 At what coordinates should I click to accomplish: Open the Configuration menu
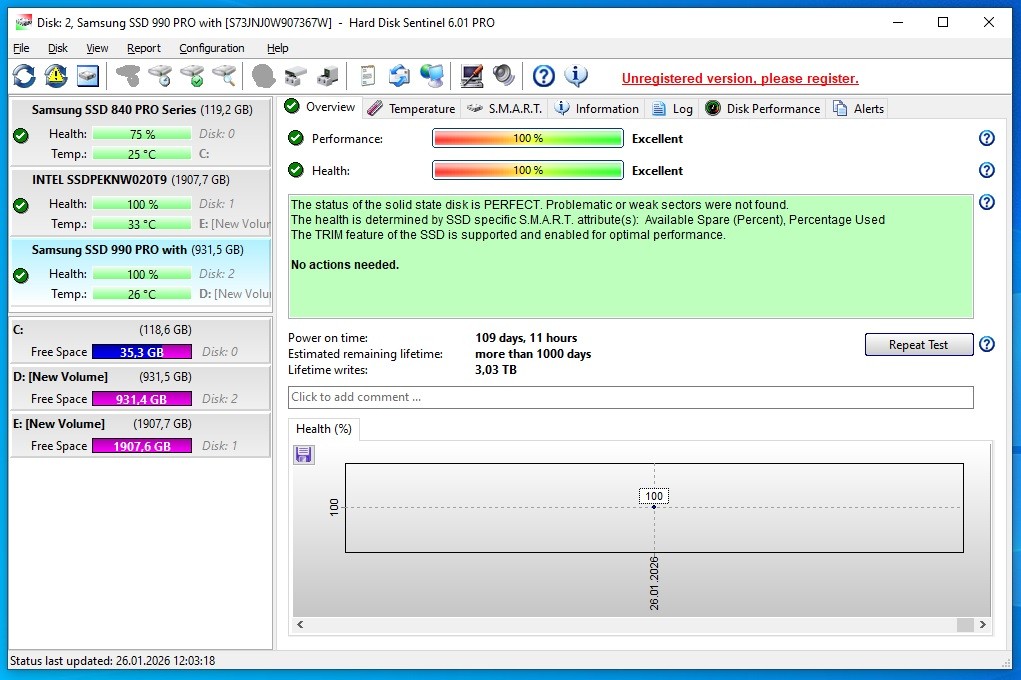(x=211, y=48)
